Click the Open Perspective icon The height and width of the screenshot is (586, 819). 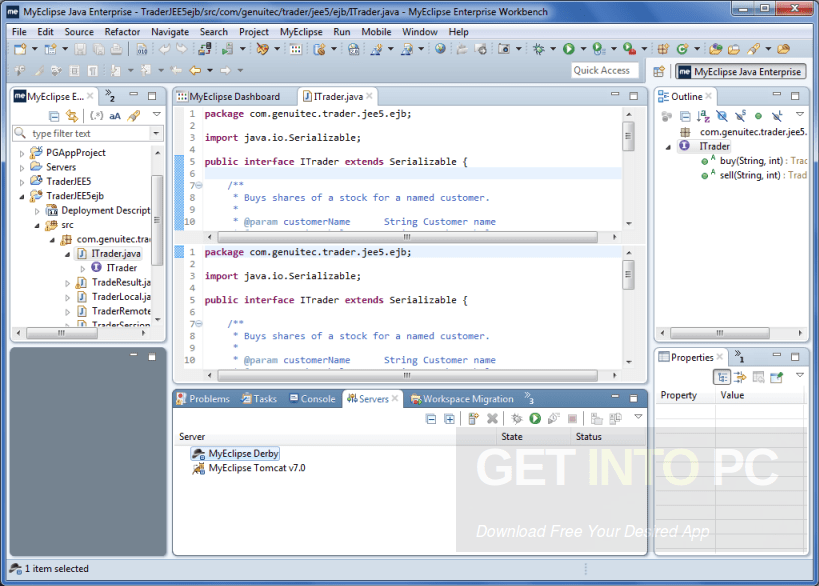[x=659, y=71]
